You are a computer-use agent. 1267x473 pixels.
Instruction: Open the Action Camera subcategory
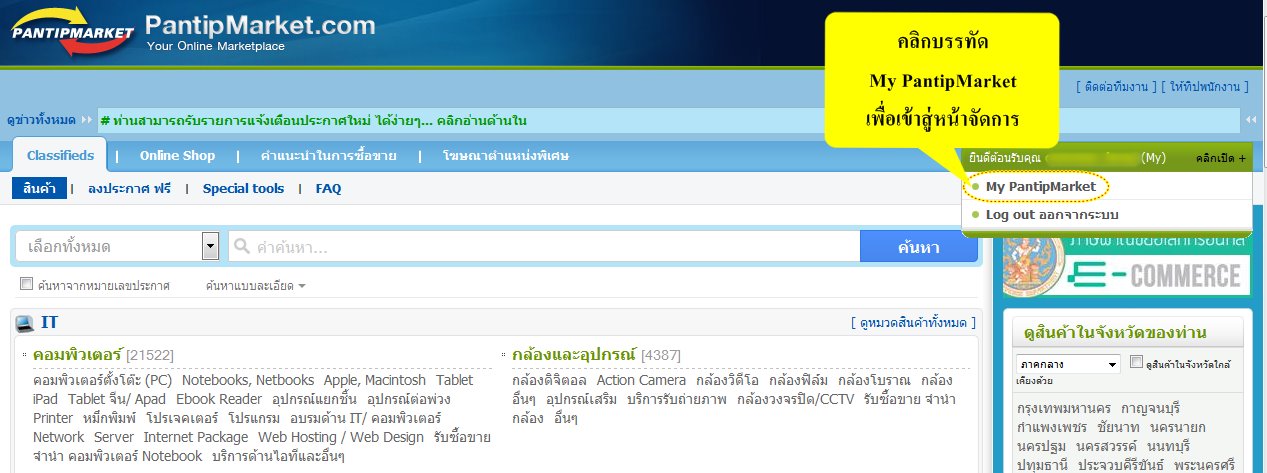click(x=641, y=381)
